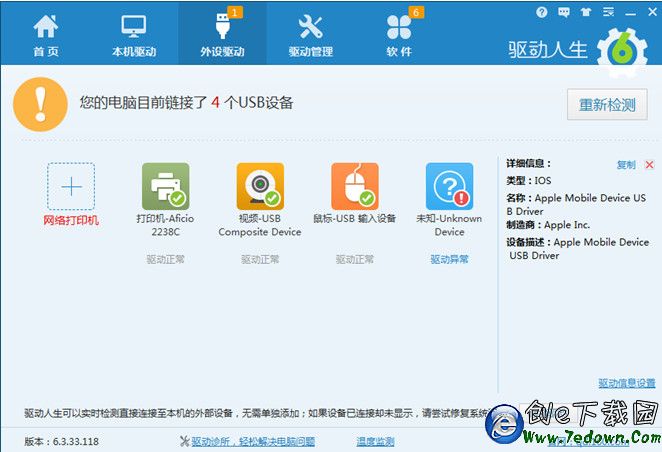
Task: Select the USB mouse input device icon
Action: pos(355,187)
